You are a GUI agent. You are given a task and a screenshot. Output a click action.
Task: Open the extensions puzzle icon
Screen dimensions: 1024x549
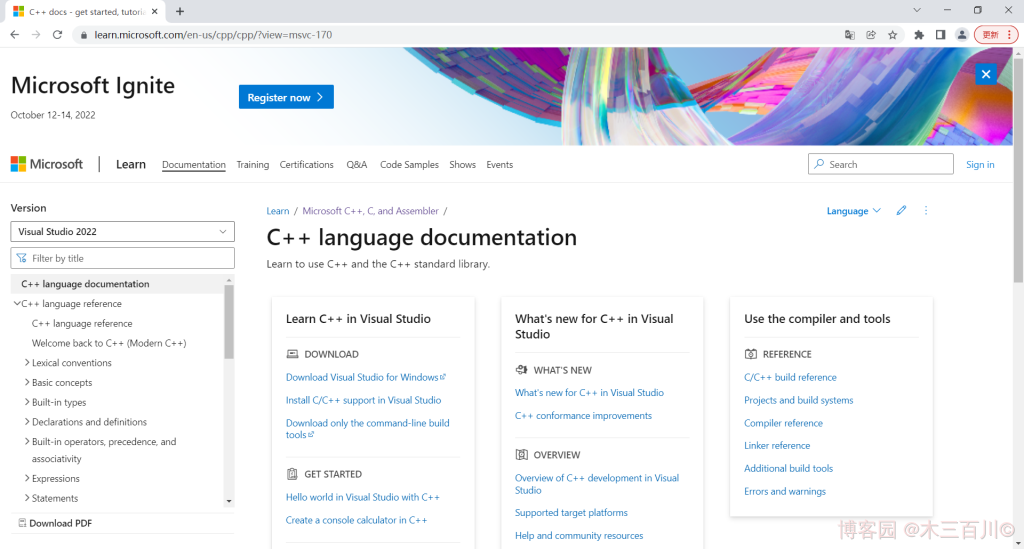(x=919, y=35)
